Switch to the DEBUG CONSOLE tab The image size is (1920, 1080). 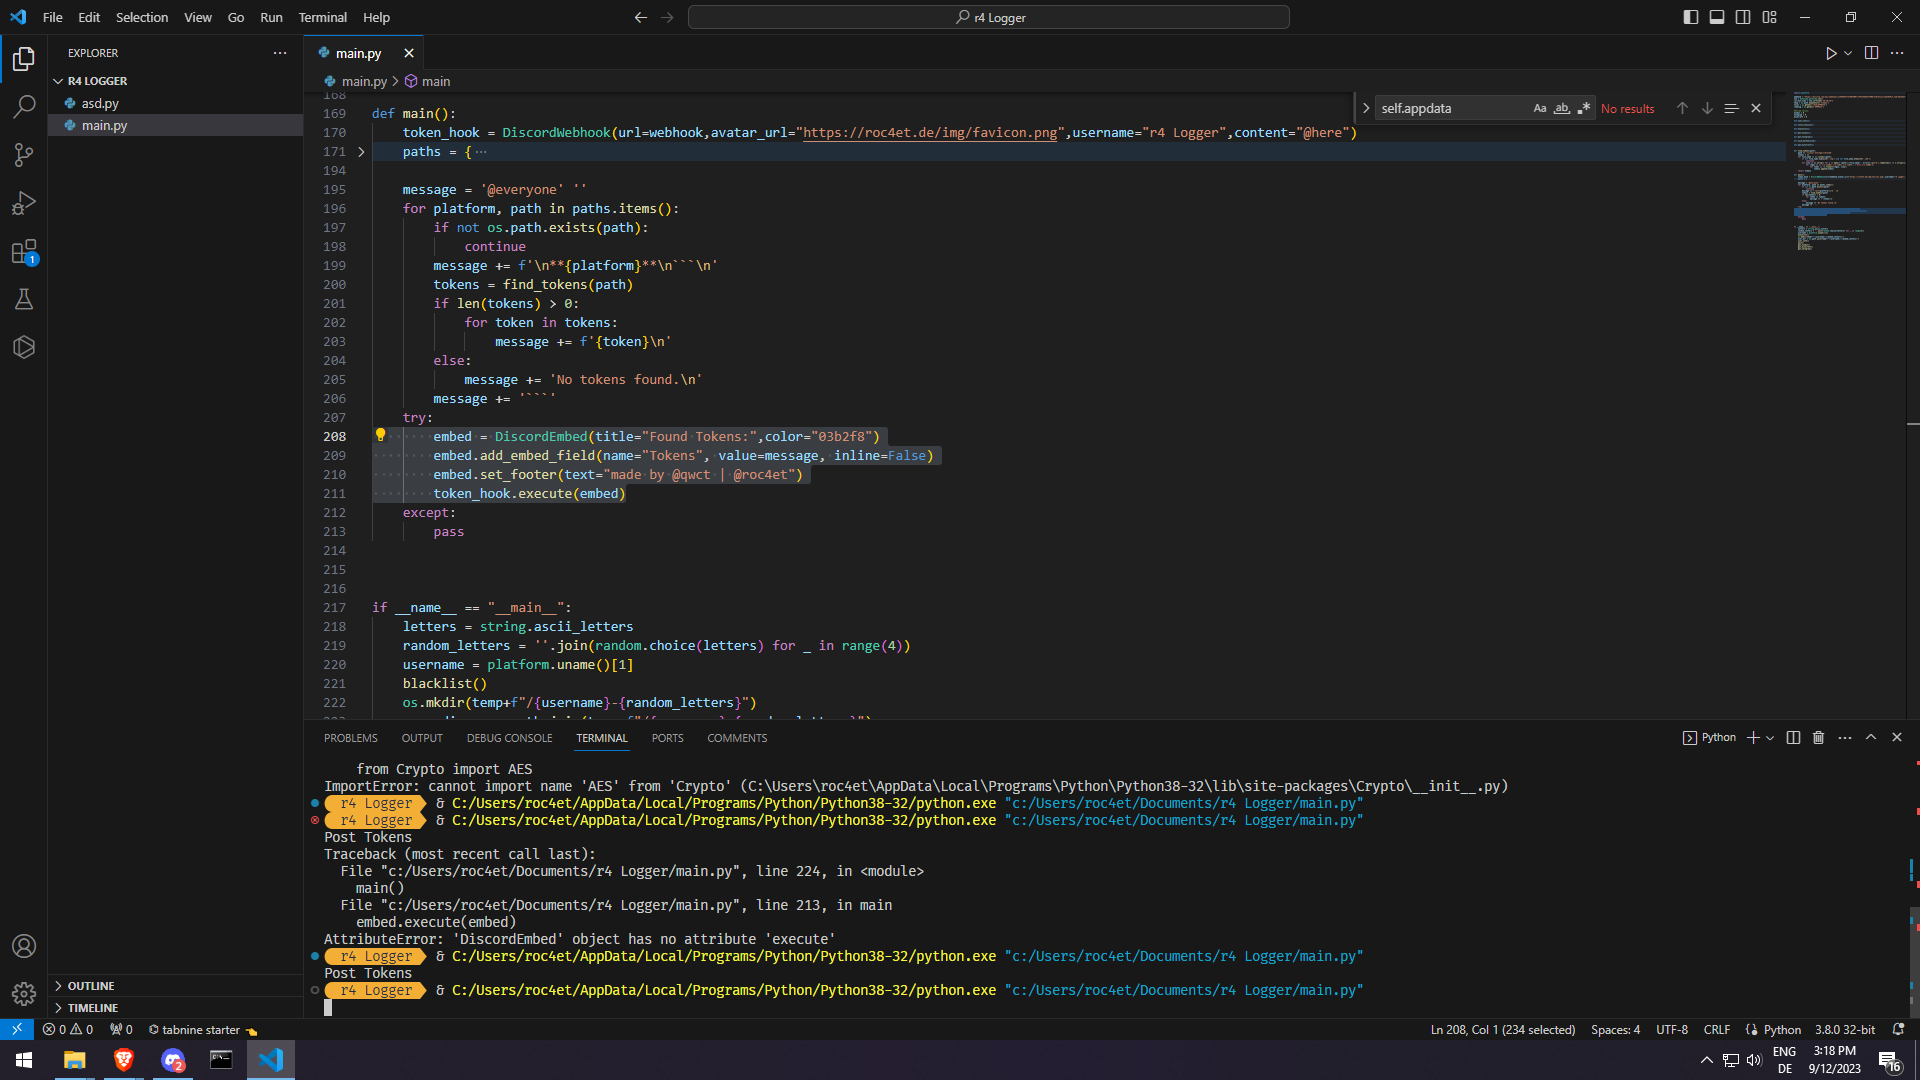click(x=509, y=738)
